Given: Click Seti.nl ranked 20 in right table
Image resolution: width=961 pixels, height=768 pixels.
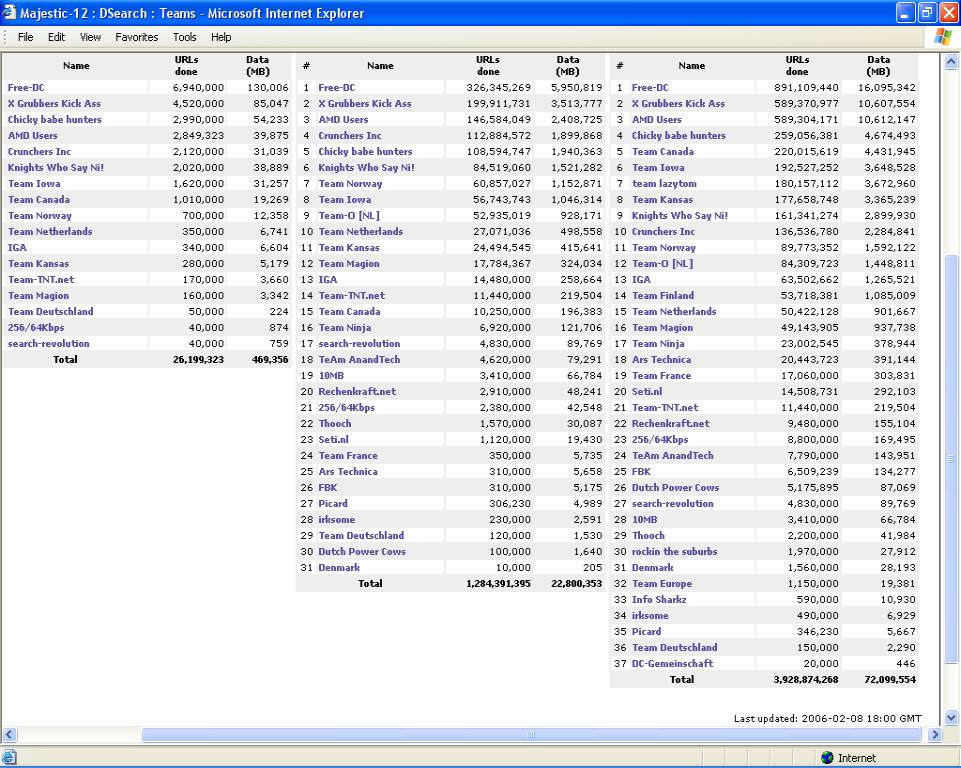Looking at the screenshot, I should 647,392.
